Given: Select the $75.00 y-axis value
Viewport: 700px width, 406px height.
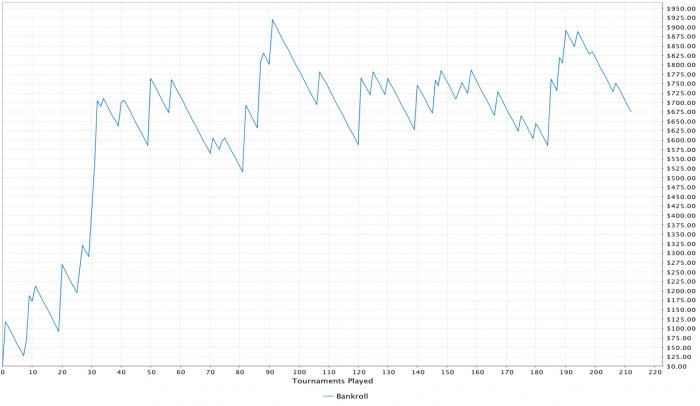Looking at the screenshot, I should tap(679, 338).
